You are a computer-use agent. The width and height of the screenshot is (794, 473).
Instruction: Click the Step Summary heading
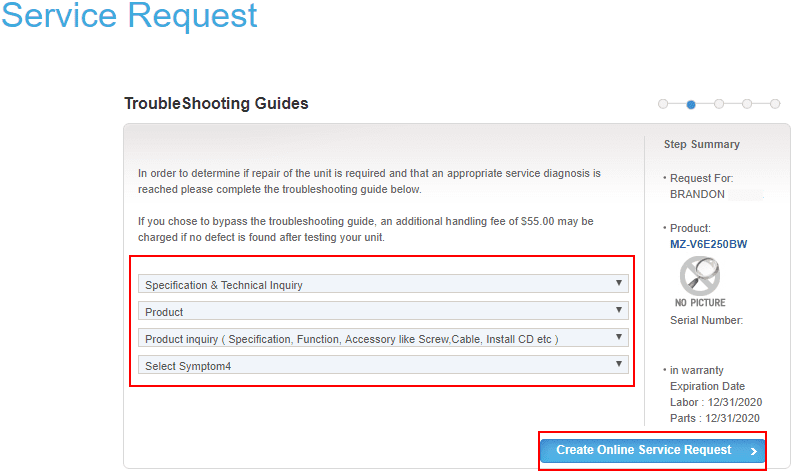[x=702, y=145]
